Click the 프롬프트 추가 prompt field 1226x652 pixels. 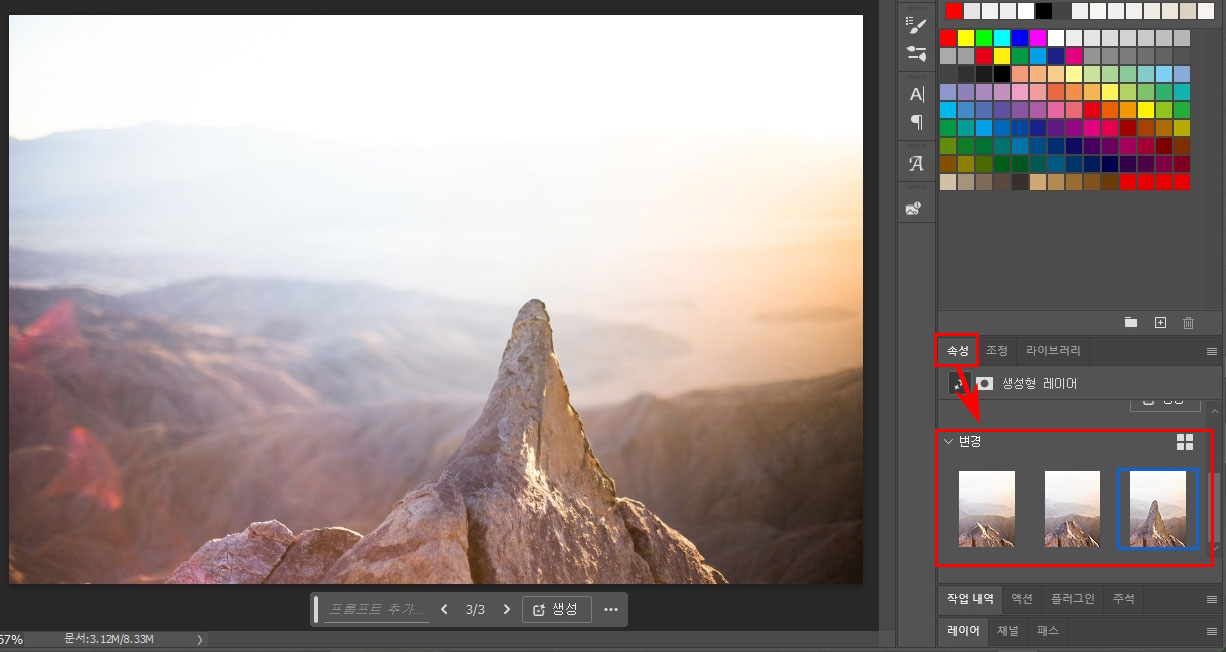tap(378, 609)
